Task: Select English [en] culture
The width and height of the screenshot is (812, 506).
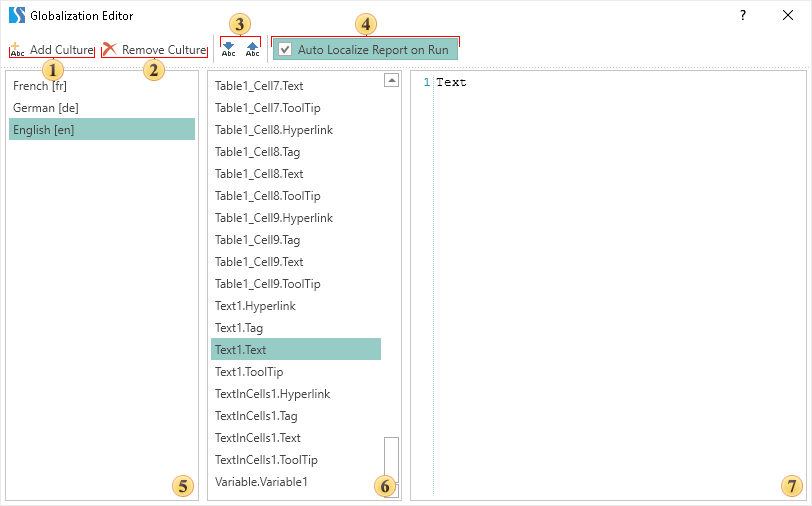Action: click(x=44, y=130)
